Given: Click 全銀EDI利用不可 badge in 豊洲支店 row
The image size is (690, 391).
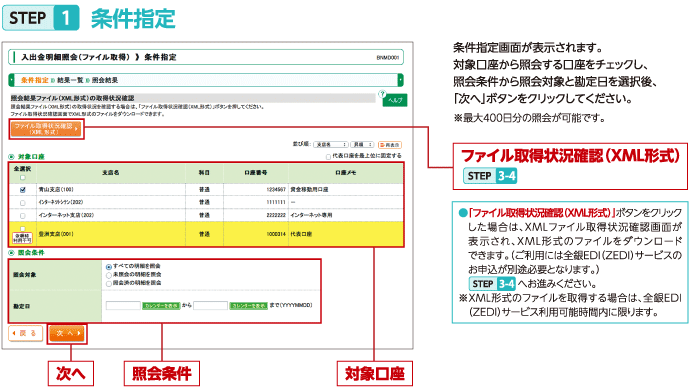Looking at the screenshot, I should 22,238.
